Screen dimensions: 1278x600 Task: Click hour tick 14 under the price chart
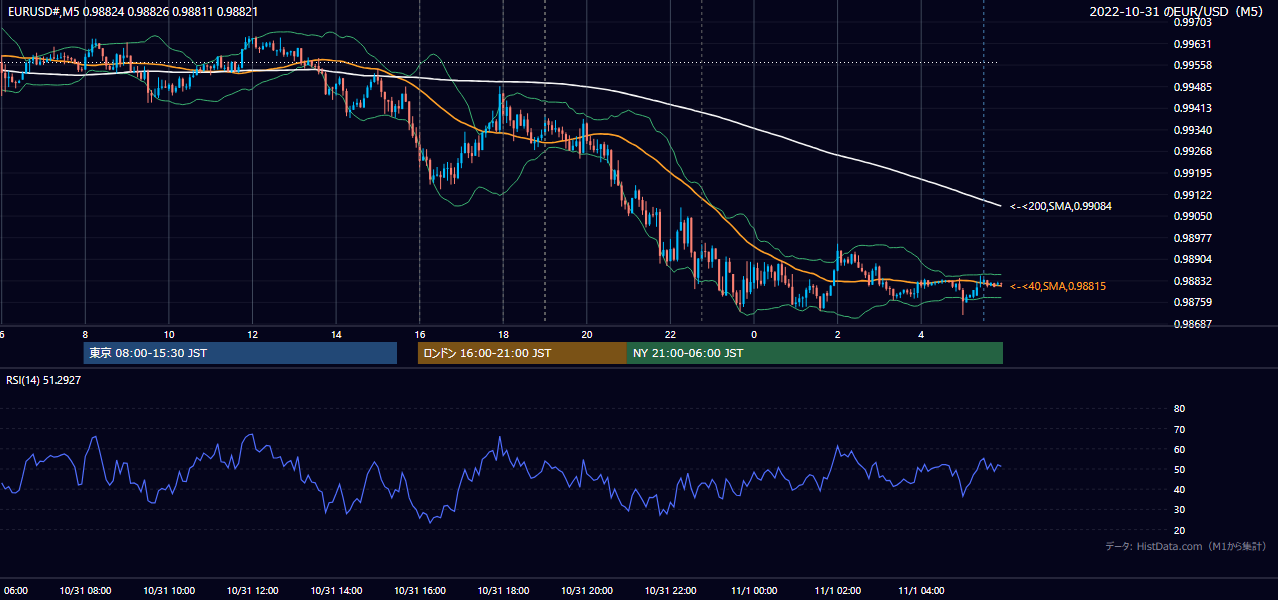coord(336,334)
